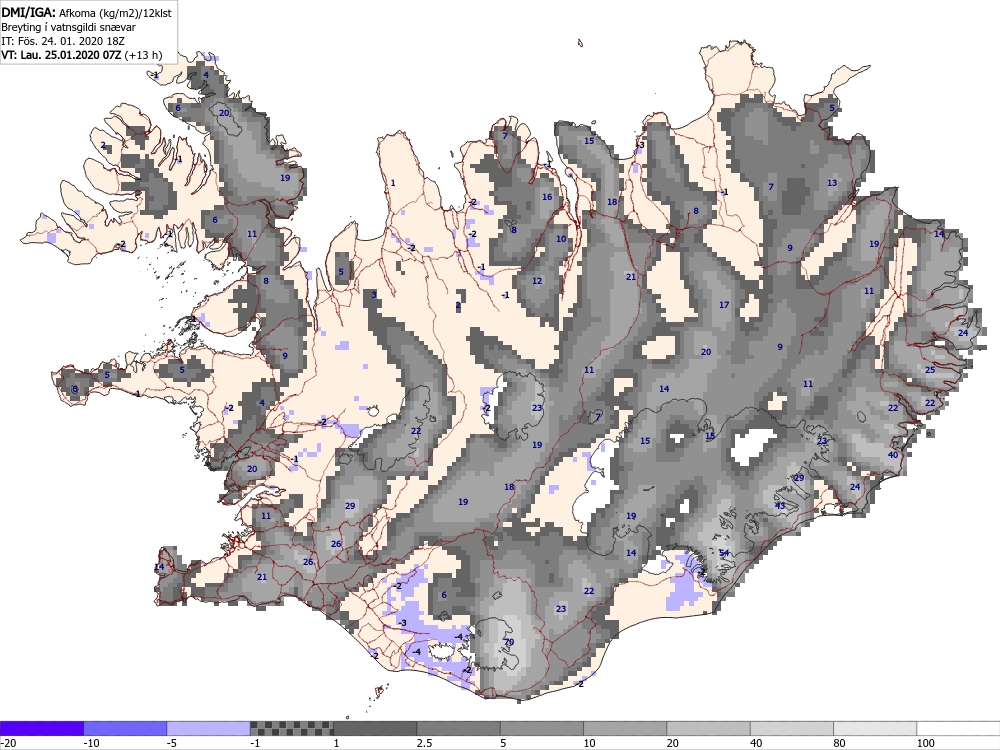
Task: Click the '80' legend scale label
Action: pyautogui.click(x=840, y=743)
